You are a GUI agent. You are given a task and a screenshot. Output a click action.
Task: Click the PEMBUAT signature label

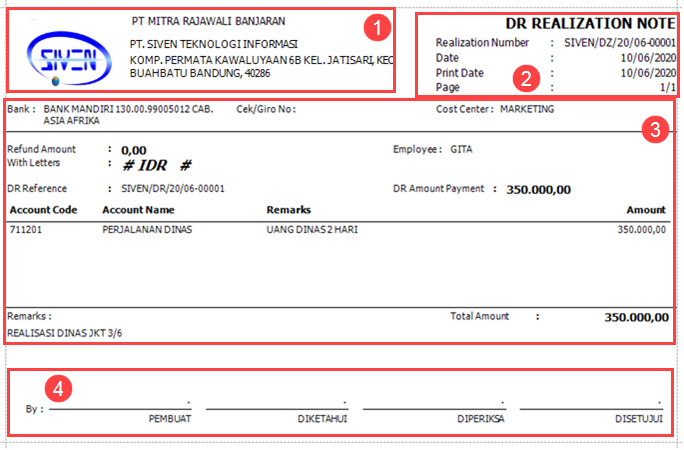pyautogui.click(x=170, y=419)
